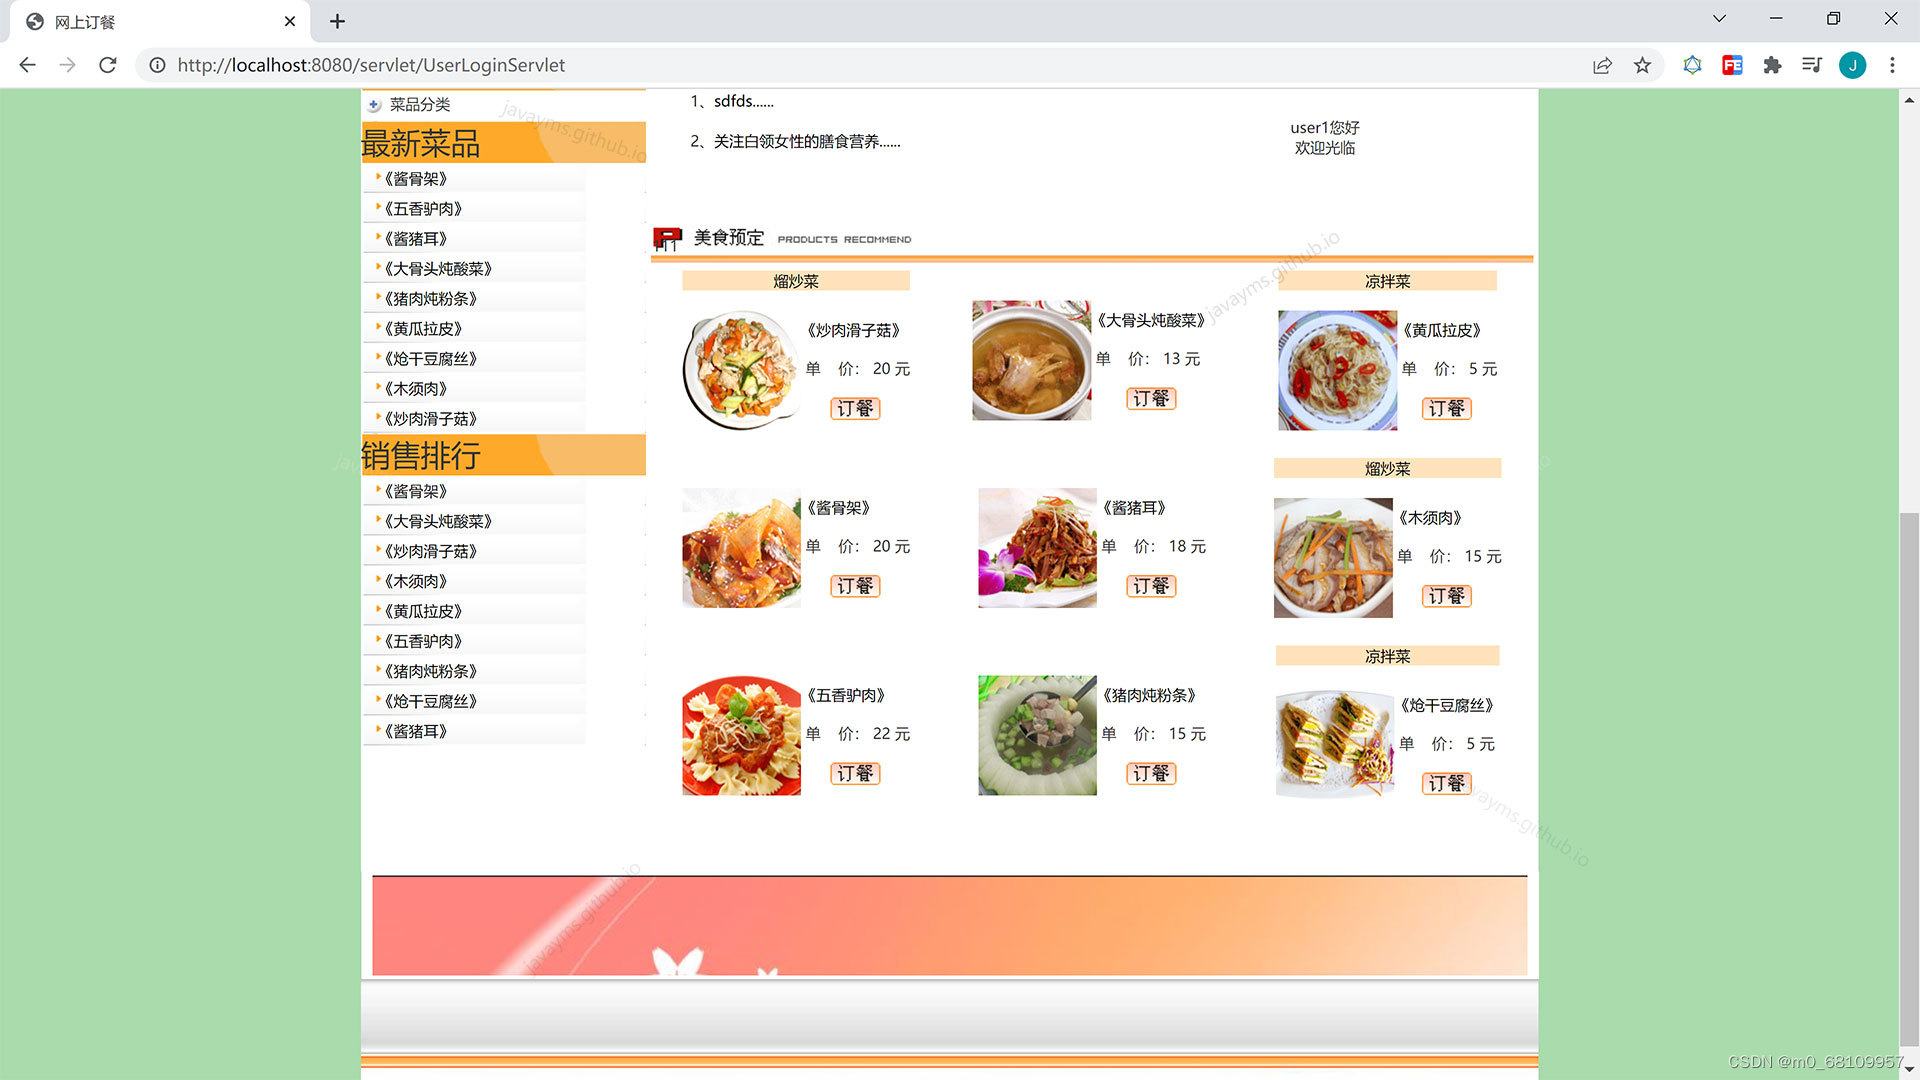Image resolution: width=1920 pixels, height=1080 pixels.
Task: Order 木须肉 with its 订餐 button
Action: coord(1446,596)
